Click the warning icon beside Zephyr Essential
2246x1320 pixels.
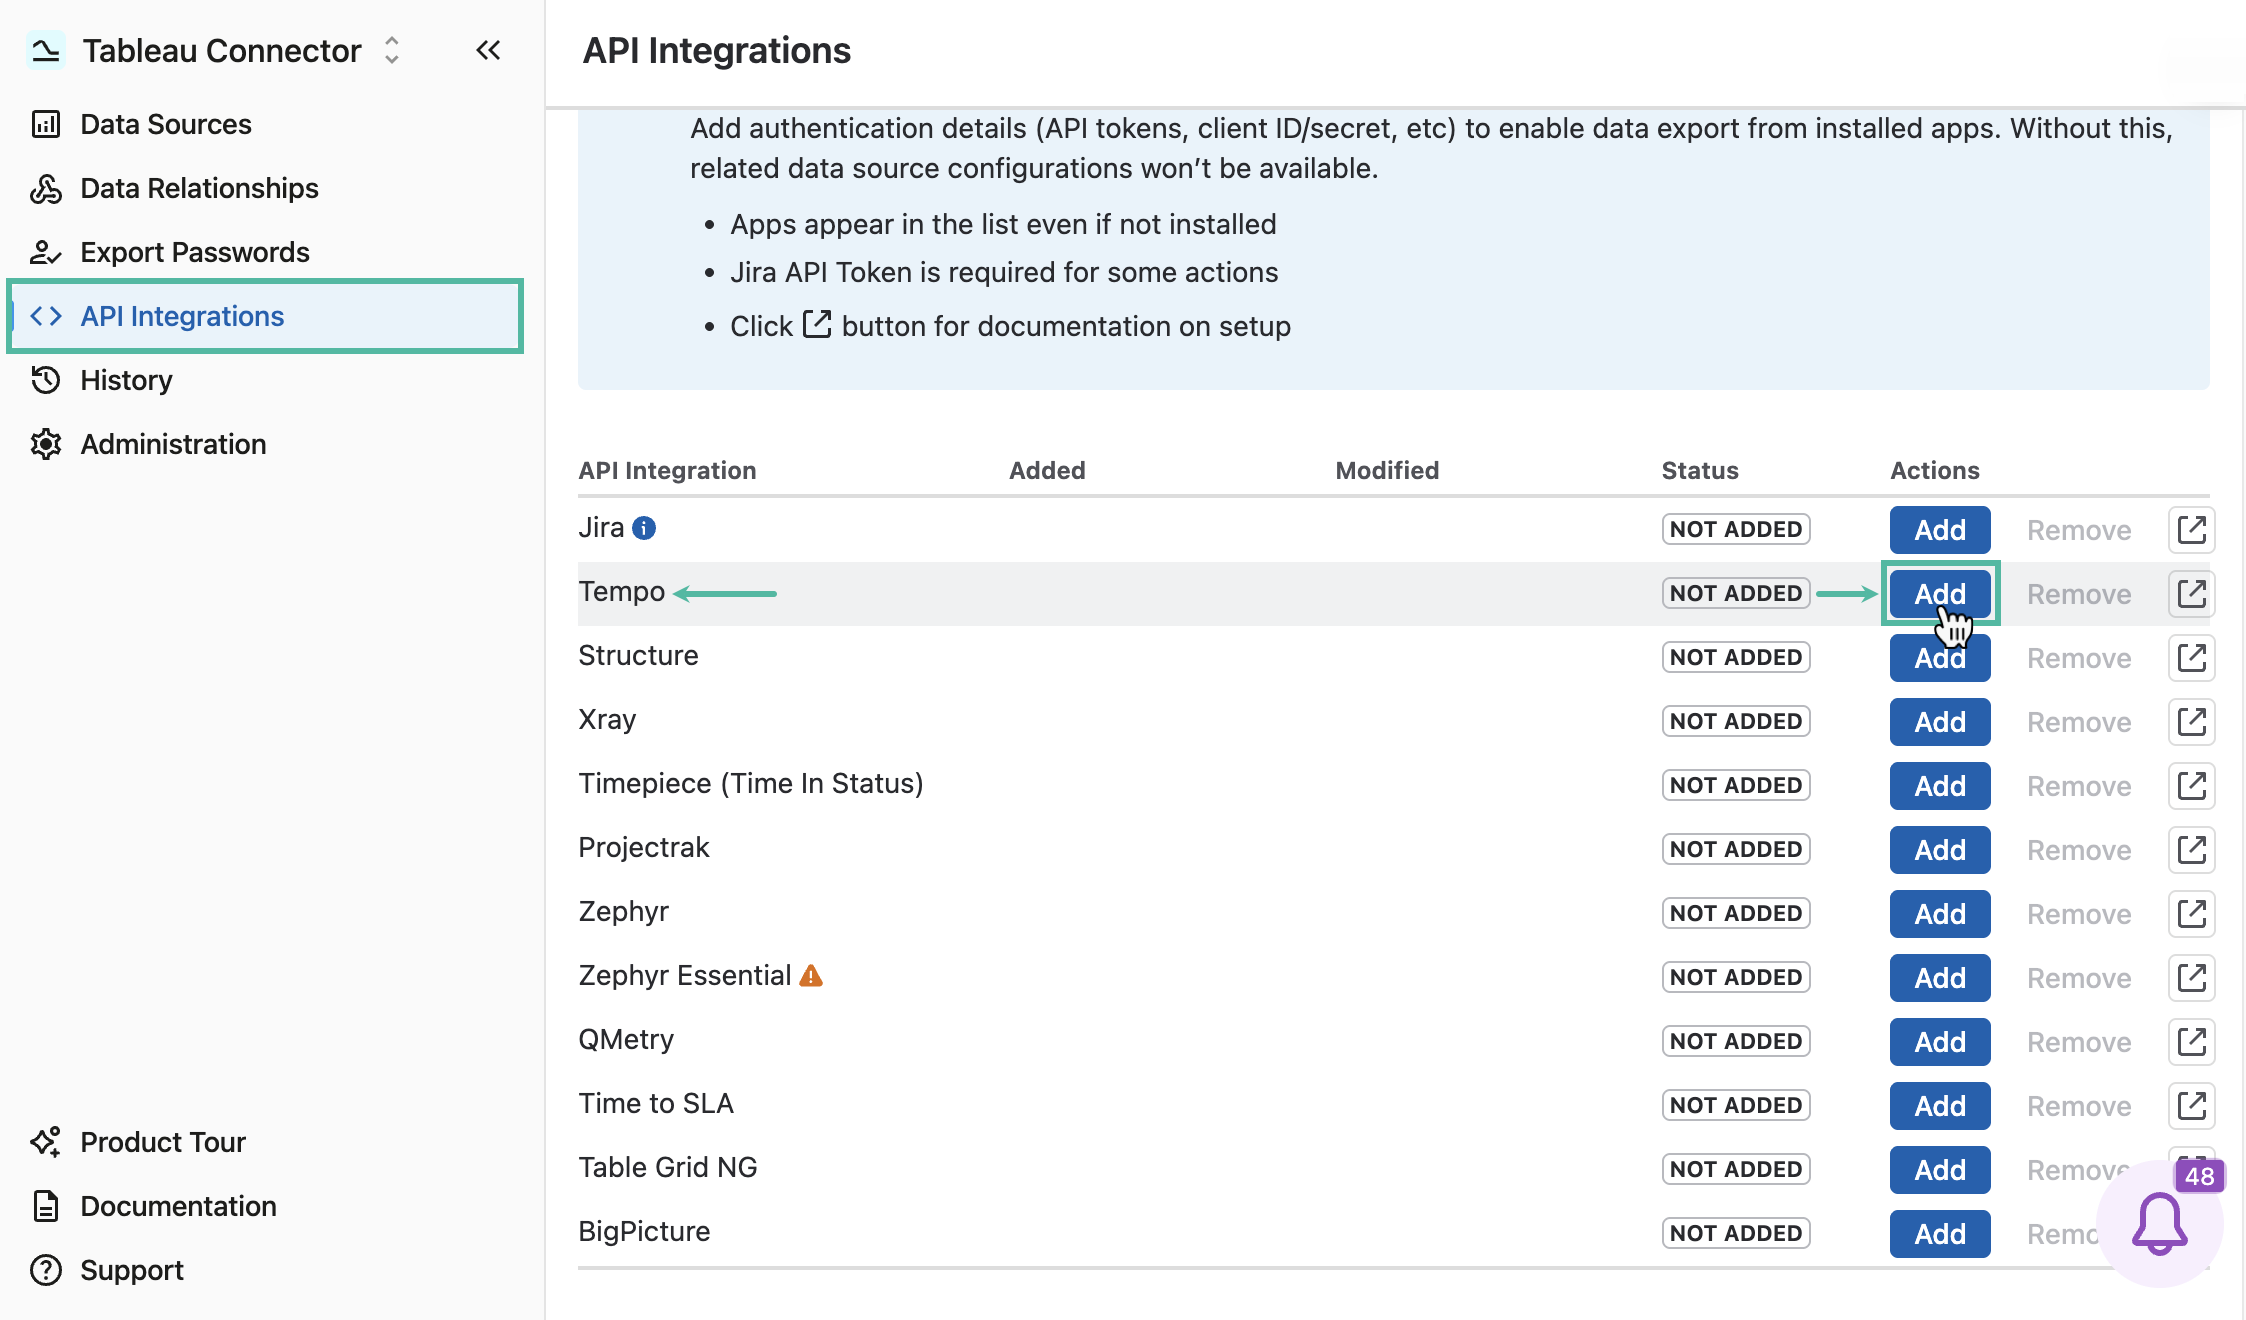pos(811,975)
